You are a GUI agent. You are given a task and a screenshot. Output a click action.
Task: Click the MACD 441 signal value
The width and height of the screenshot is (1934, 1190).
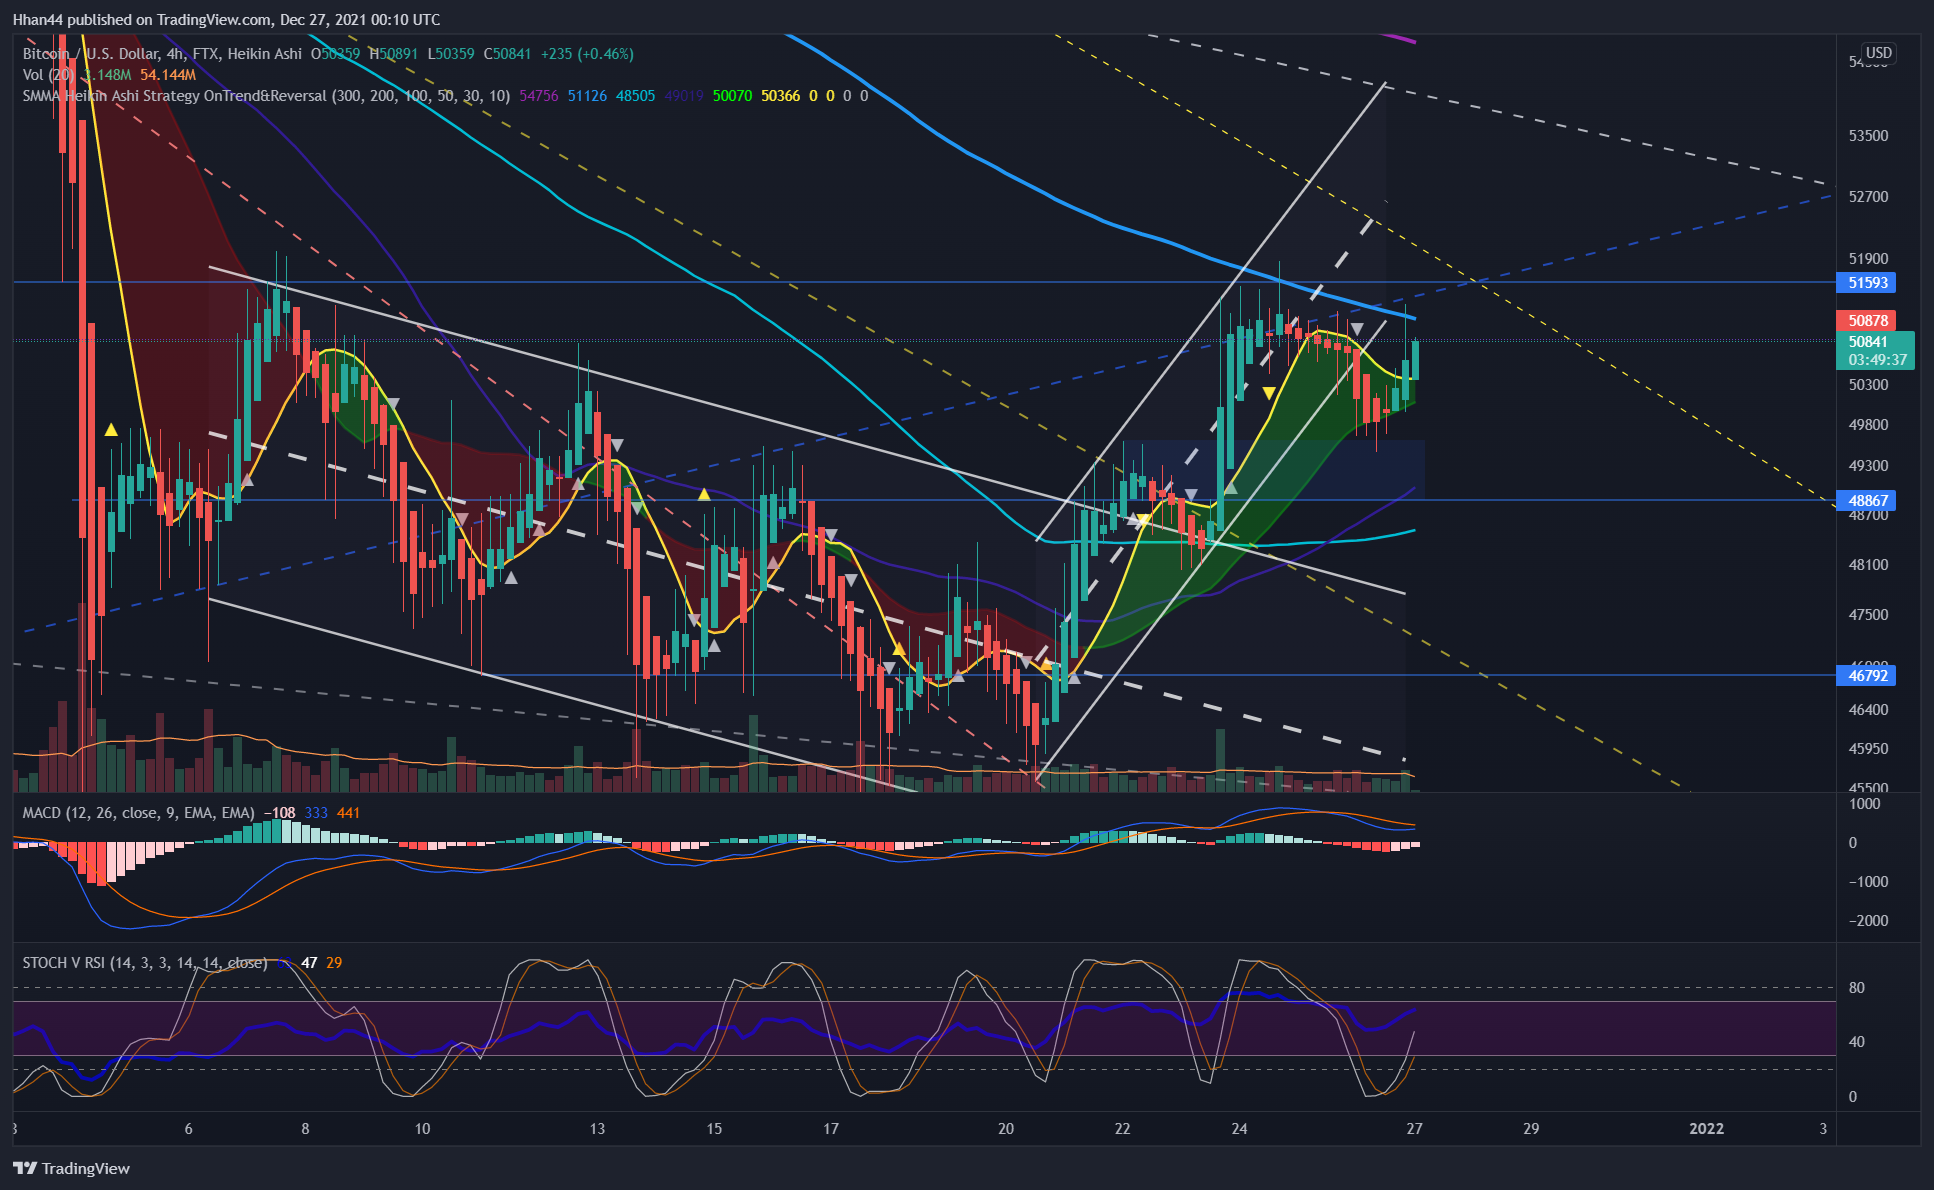point(348,813)
